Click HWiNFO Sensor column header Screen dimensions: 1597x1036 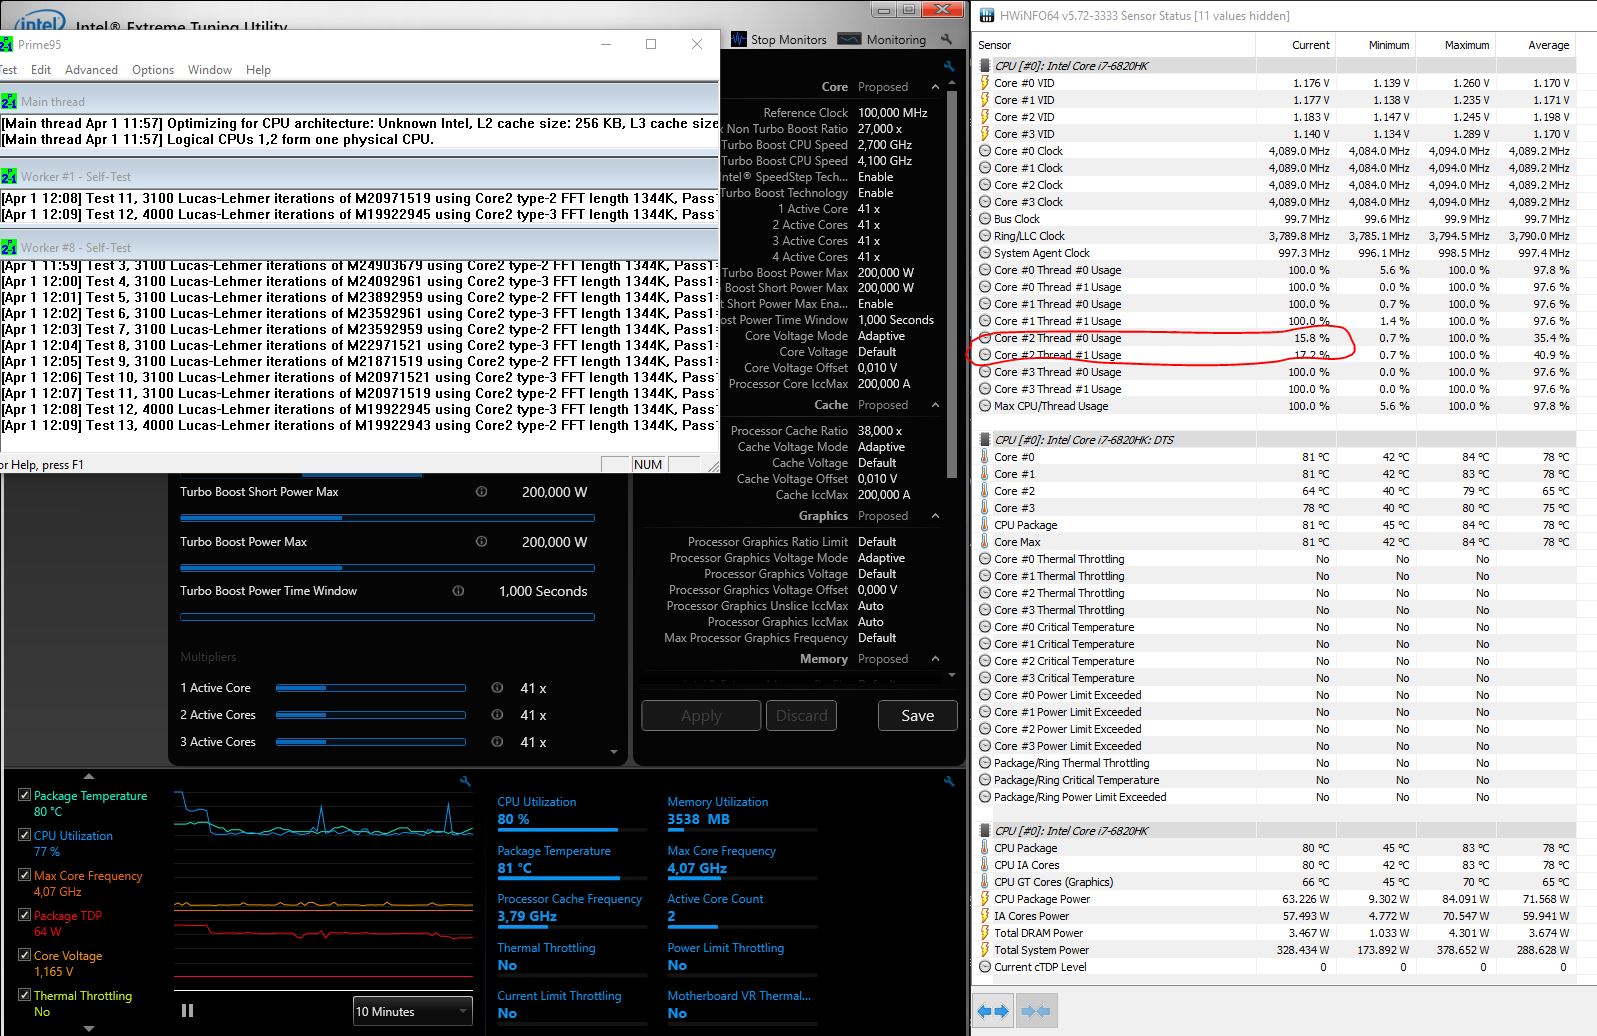click(x=1115, y=45)
